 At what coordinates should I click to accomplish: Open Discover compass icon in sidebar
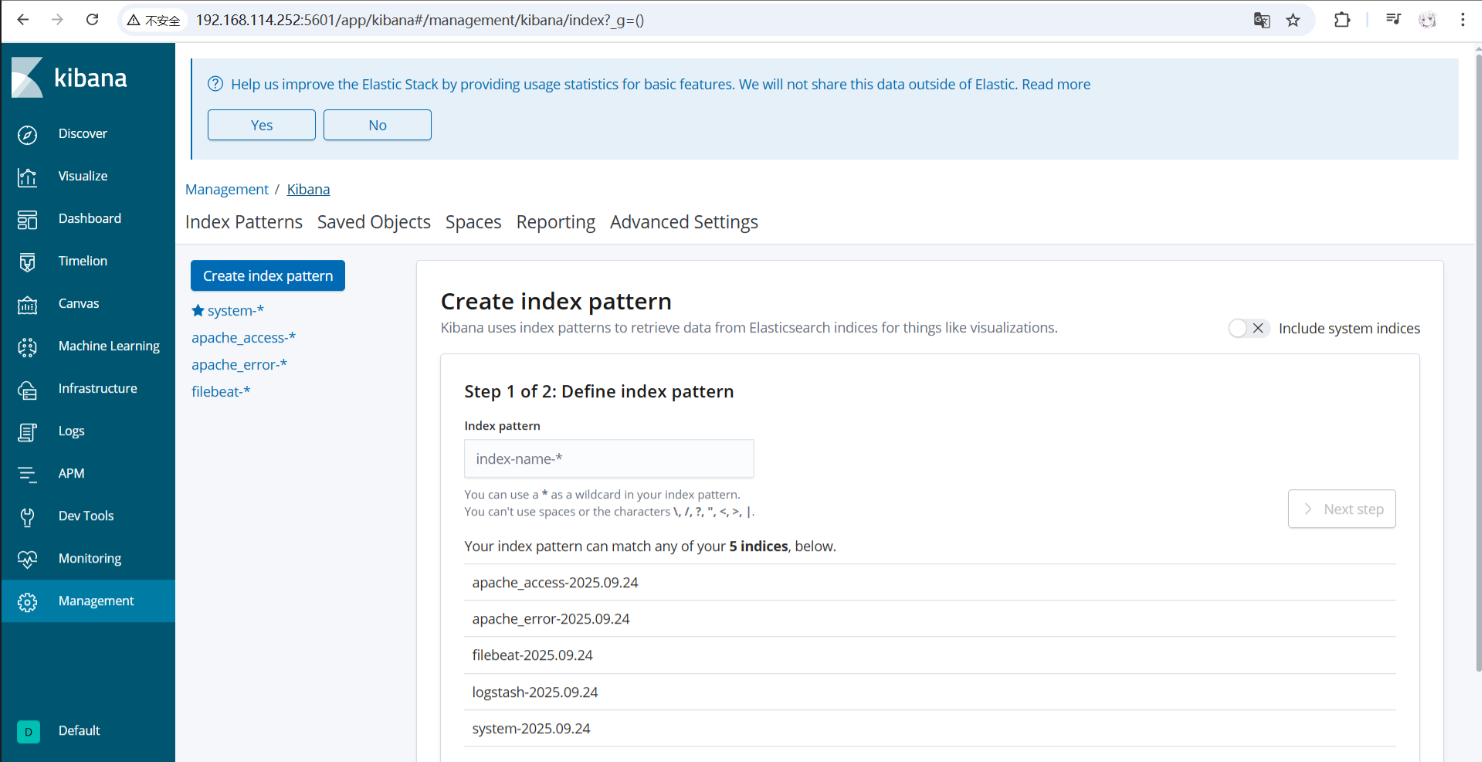tap(27, 134)
